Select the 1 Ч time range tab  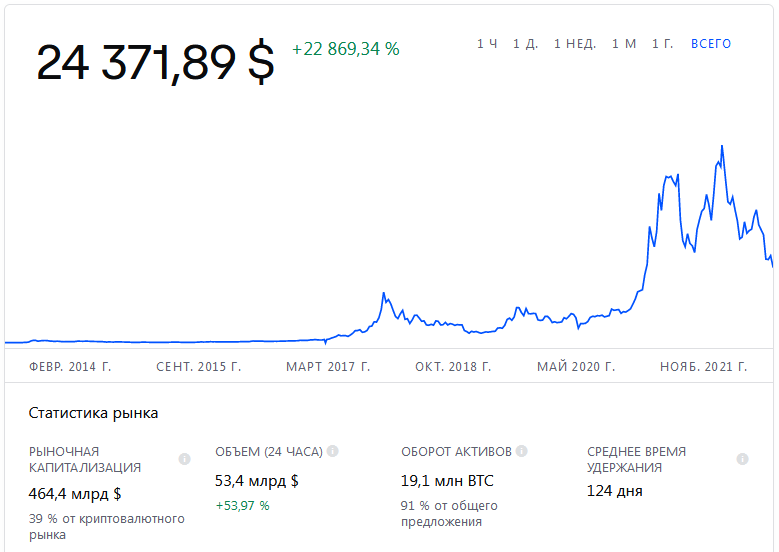coord(487,44)
